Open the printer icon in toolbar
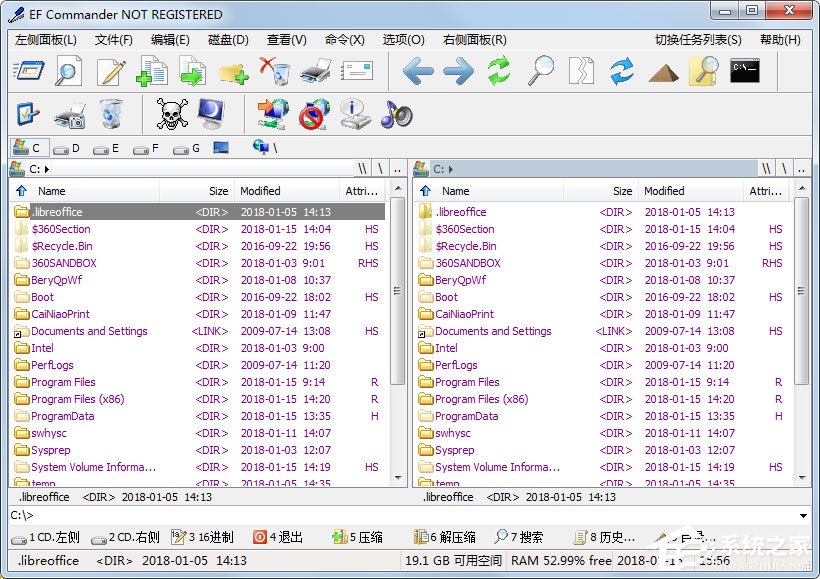This screenshot has width=820, height=579. pos(316,71)
